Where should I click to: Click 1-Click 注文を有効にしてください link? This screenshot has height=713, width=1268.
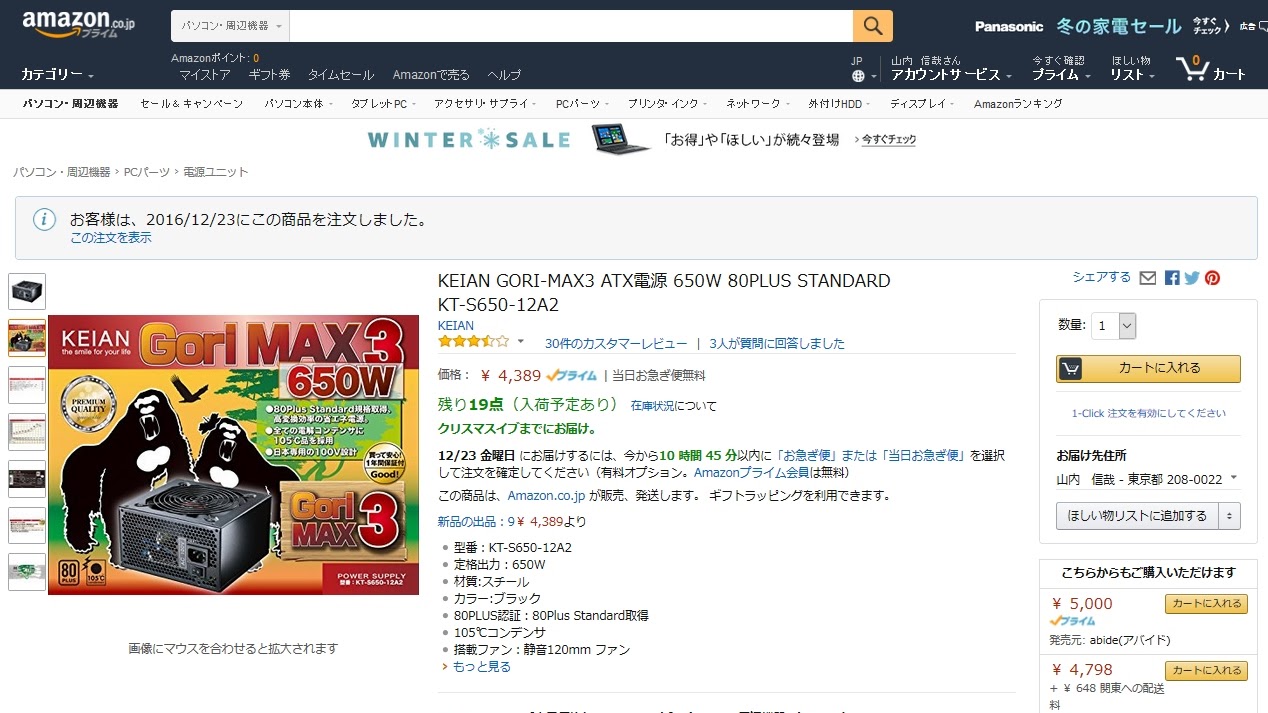(1148, 413)
